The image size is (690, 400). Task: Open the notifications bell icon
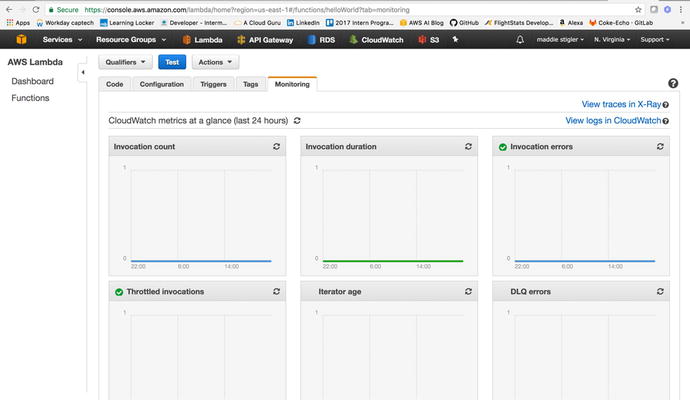point(519,40)
